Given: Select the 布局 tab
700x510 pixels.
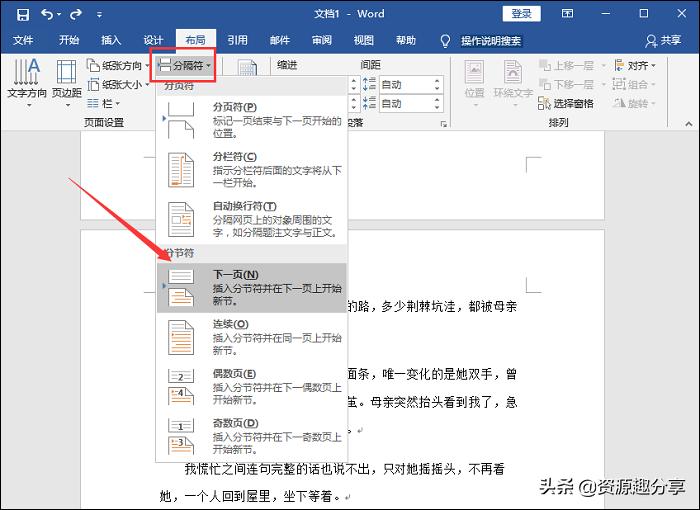Looking at the screenshot, I should [196, 40].
